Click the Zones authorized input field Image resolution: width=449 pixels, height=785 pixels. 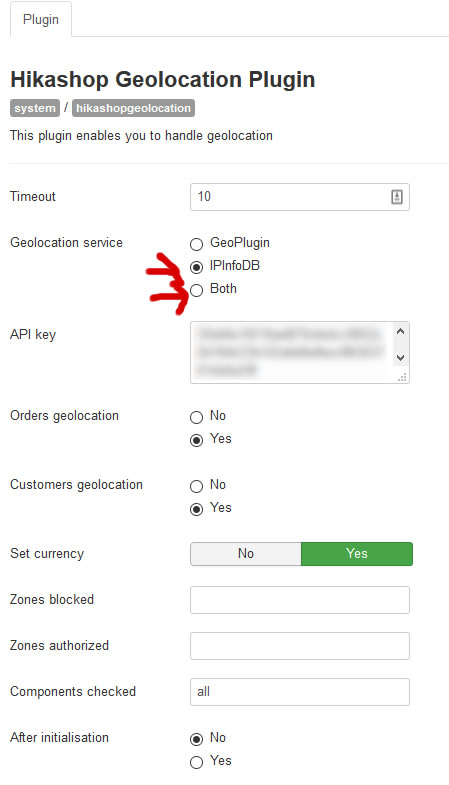point(300,646)
